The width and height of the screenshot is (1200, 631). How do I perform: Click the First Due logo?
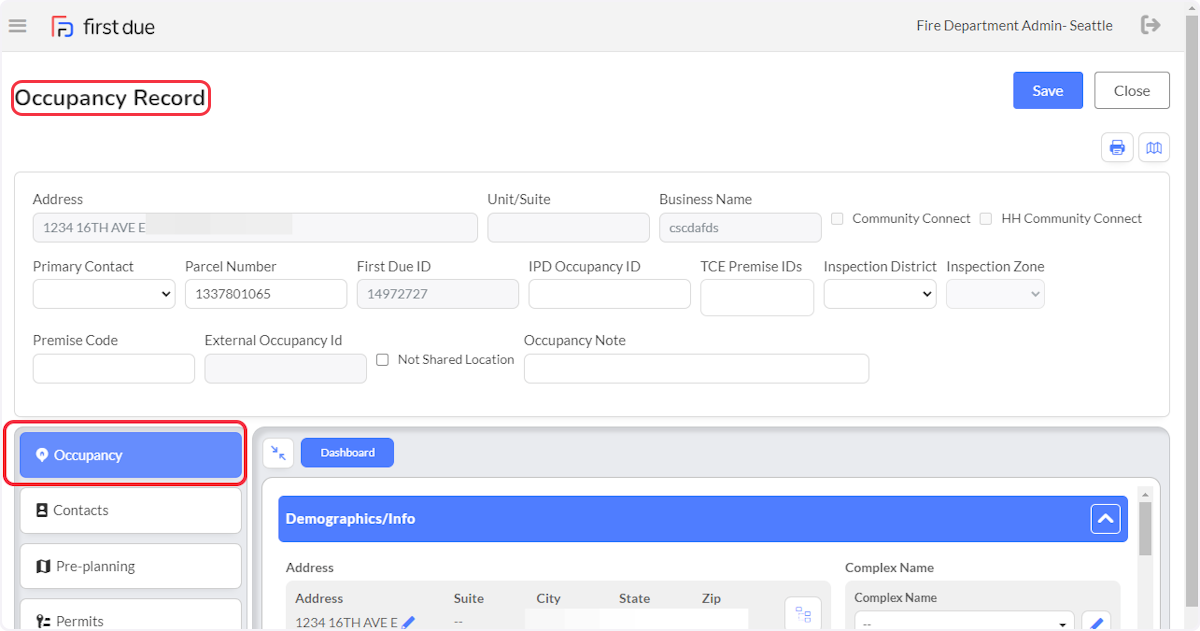click(103, 27)
